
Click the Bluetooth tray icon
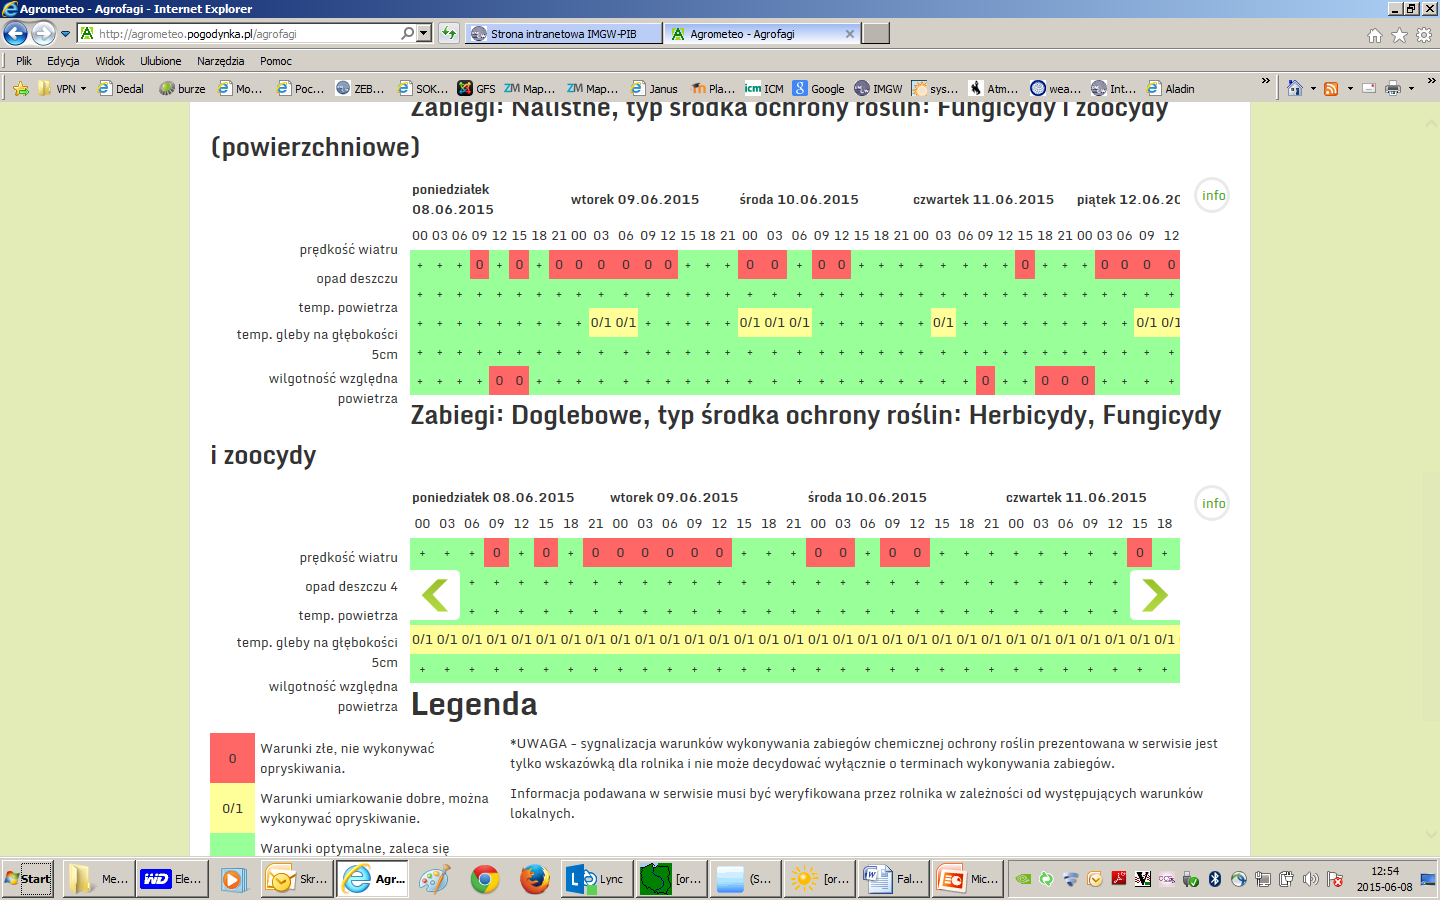[1215, 879]
